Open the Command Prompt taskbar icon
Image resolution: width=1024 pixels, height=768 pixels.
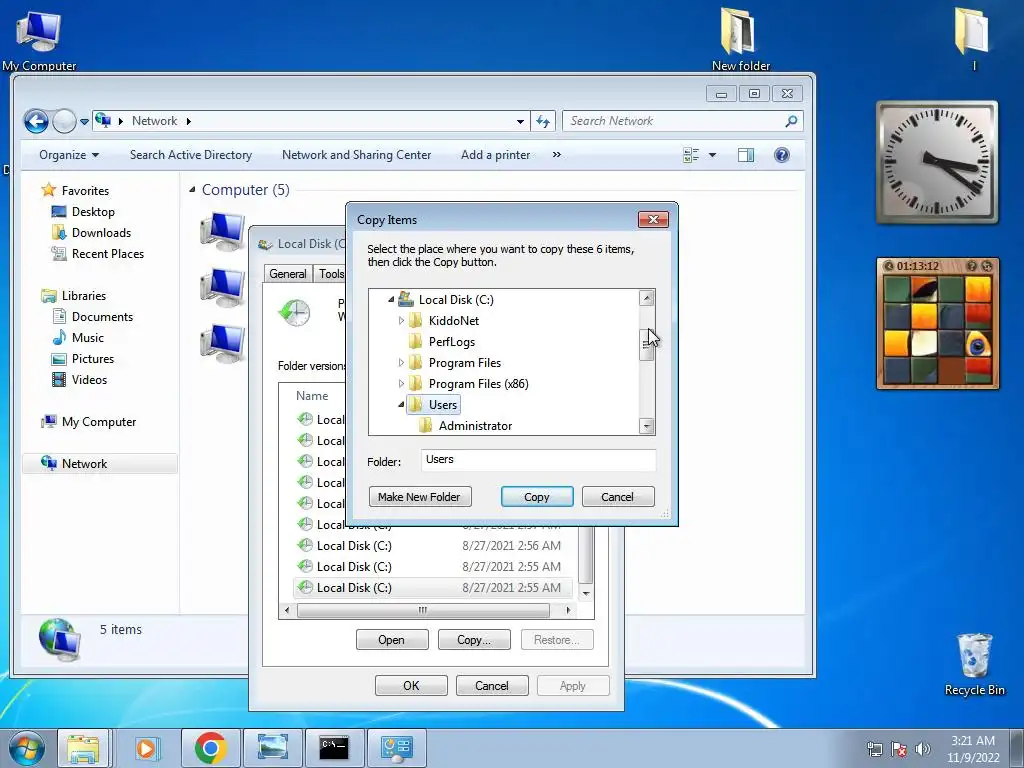tap(333, 748)
